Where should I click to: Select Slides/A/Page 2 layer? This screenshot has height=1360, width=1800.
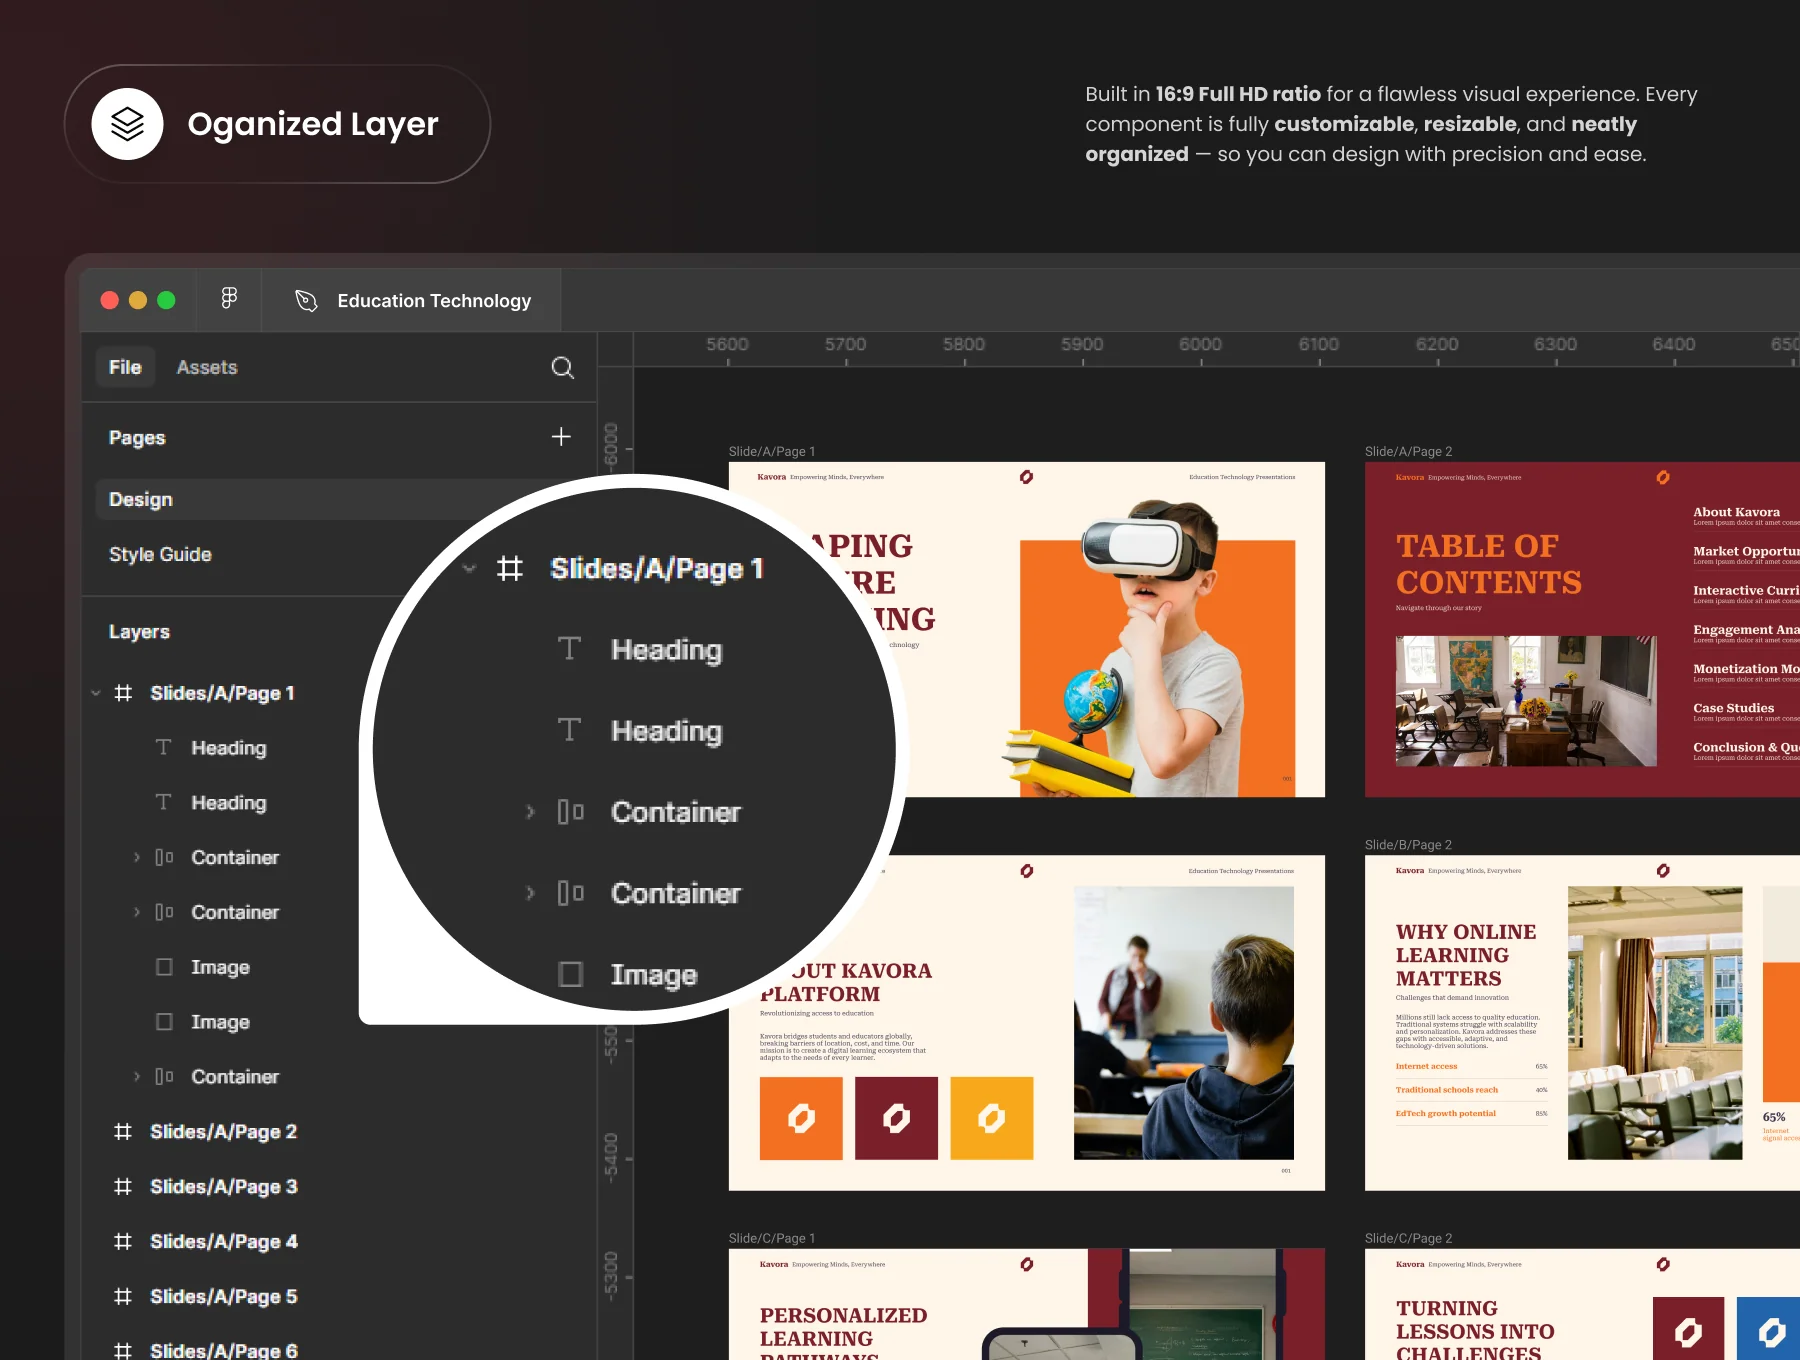coord(223,1131)
